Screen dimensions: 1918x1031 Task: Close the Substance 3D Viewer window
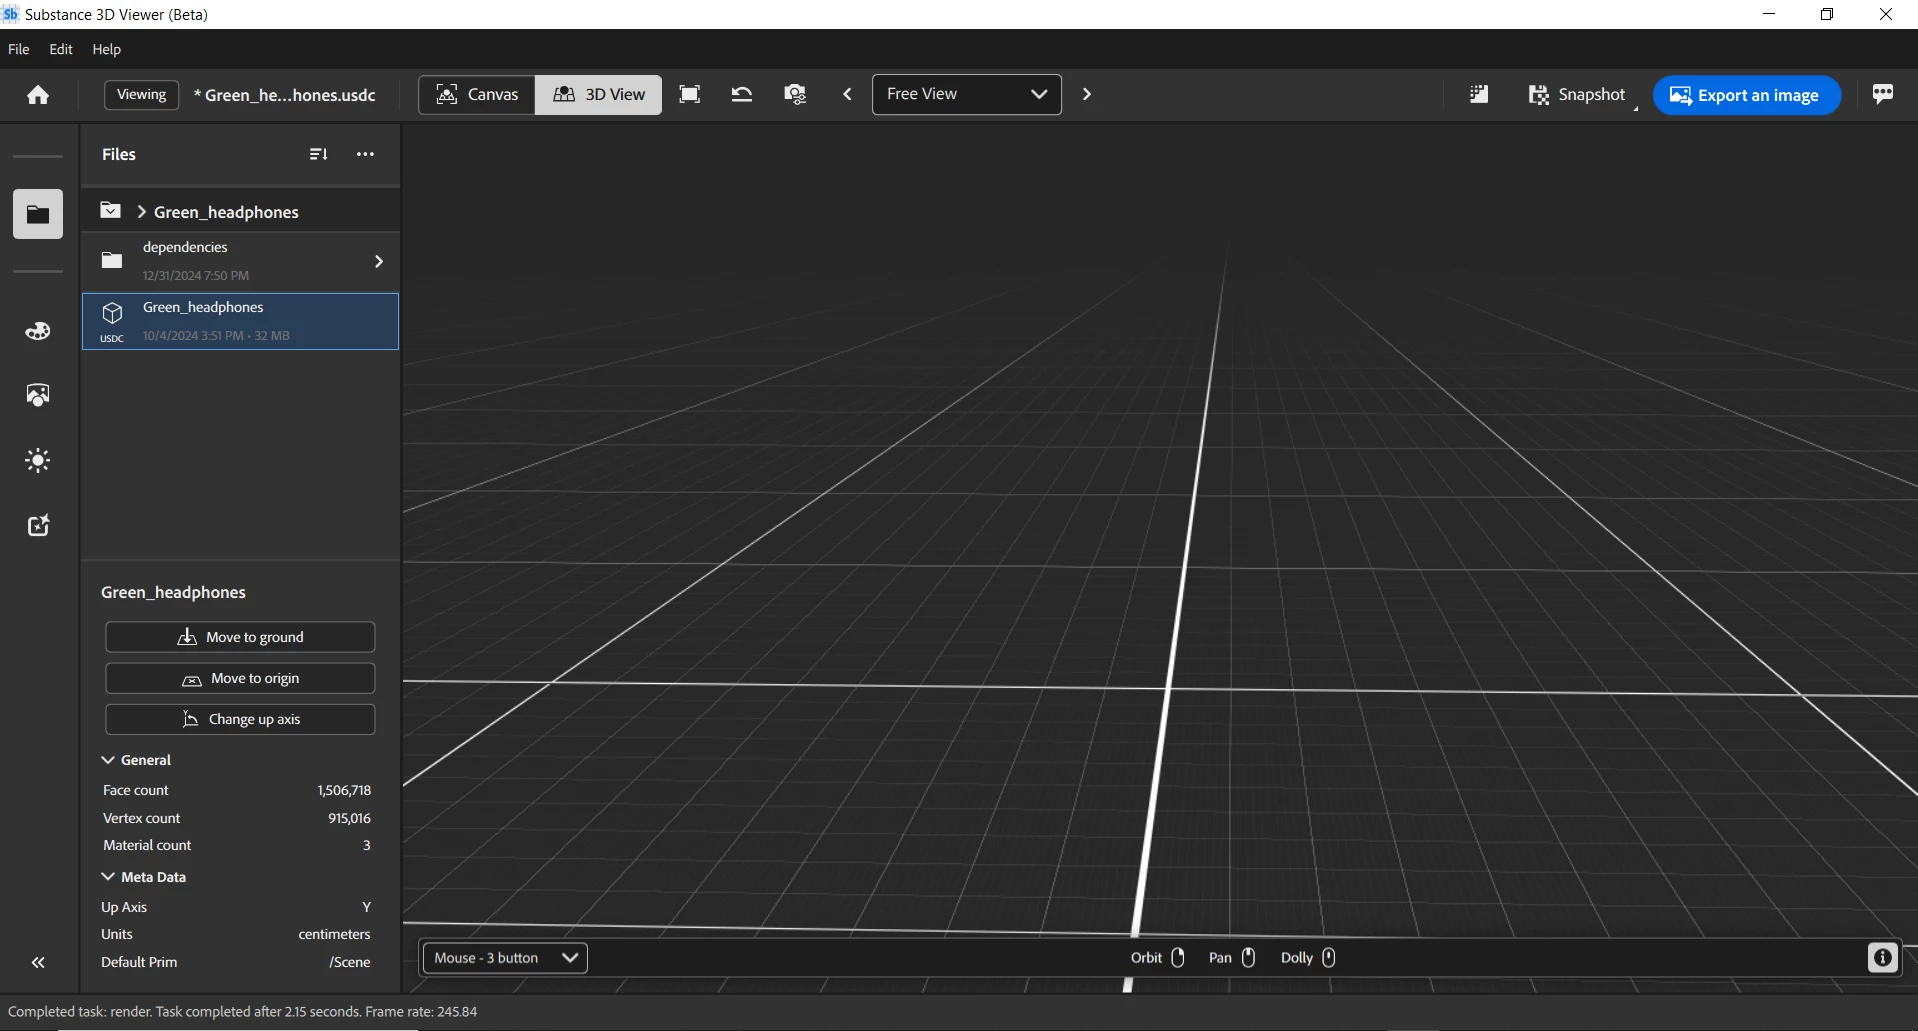(1886, 14)
